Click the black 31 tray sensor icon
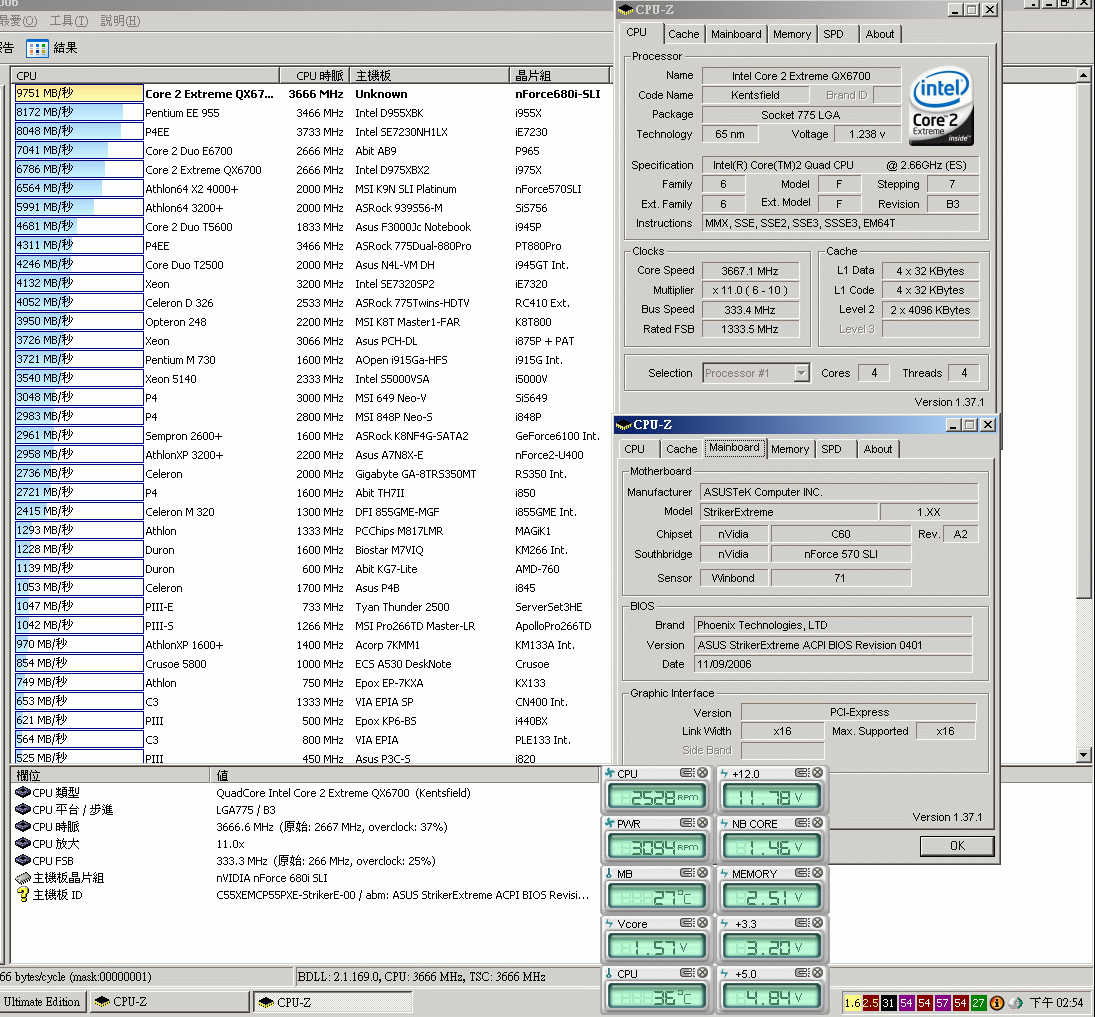Screen dimensions: 1095x1017 pyautogui.click(x=888, y=1003)
